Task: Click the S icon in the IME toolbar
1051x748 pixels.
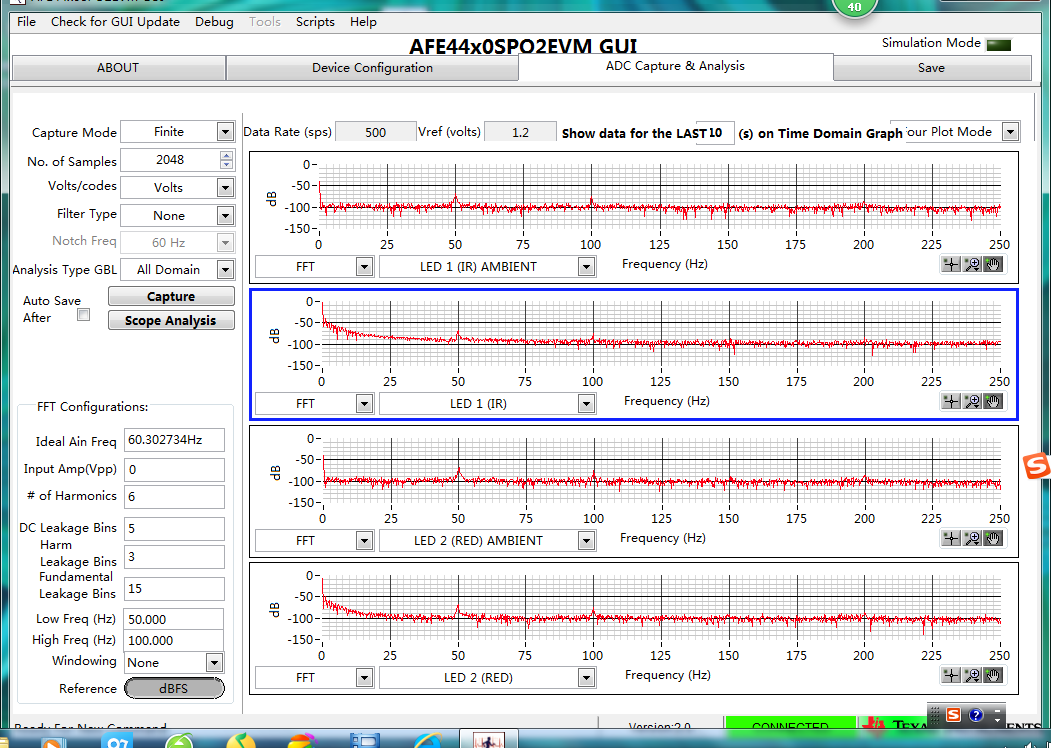Action: [x=953, y=715]
